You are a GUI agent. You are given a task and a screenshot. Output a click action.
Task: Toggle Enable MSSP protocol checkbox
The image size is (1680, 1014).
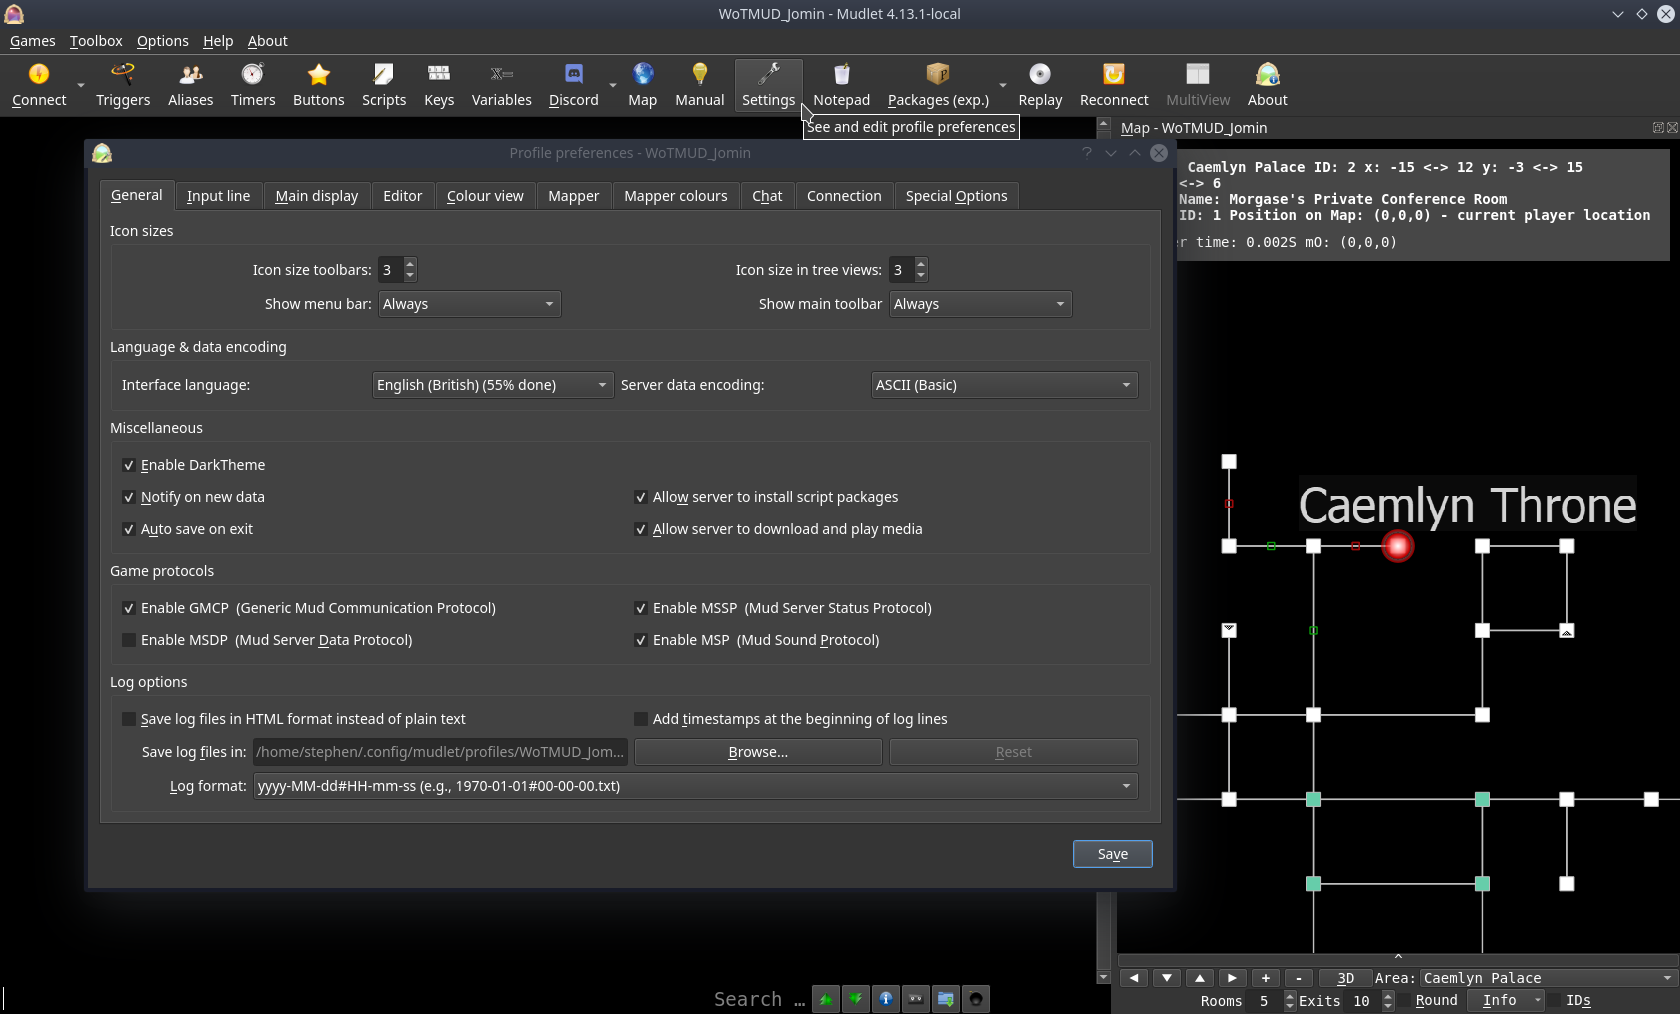tap(641, 608)
